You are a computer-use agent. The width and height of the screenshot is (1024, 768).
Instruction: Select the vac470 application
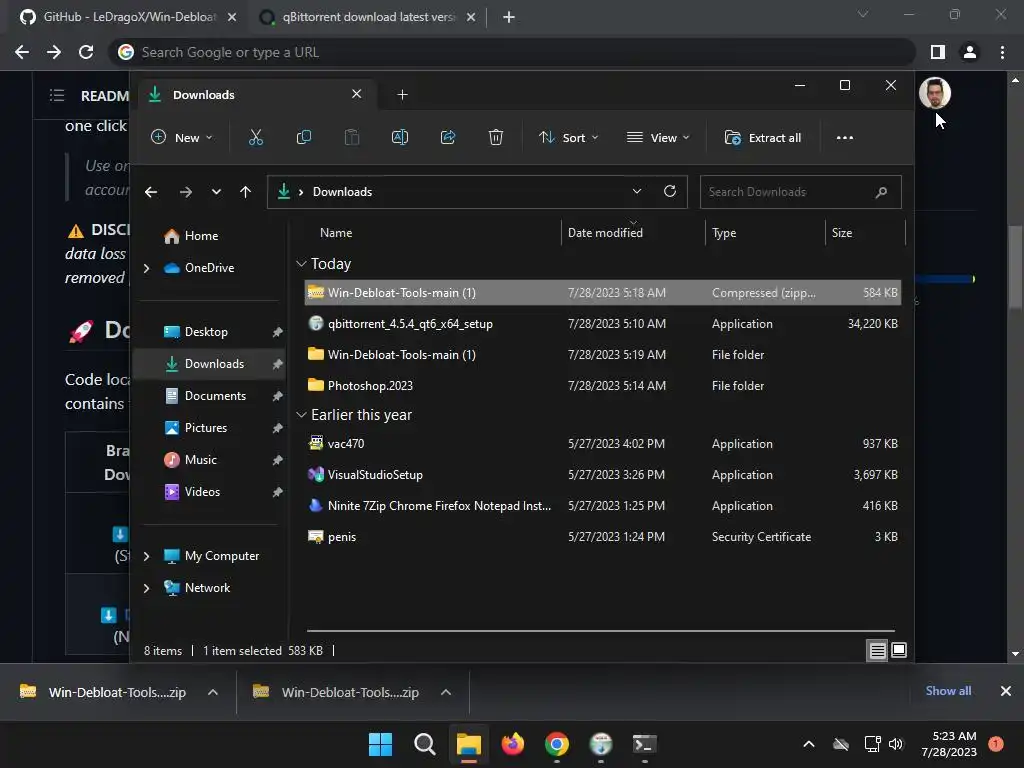[602, 444]
